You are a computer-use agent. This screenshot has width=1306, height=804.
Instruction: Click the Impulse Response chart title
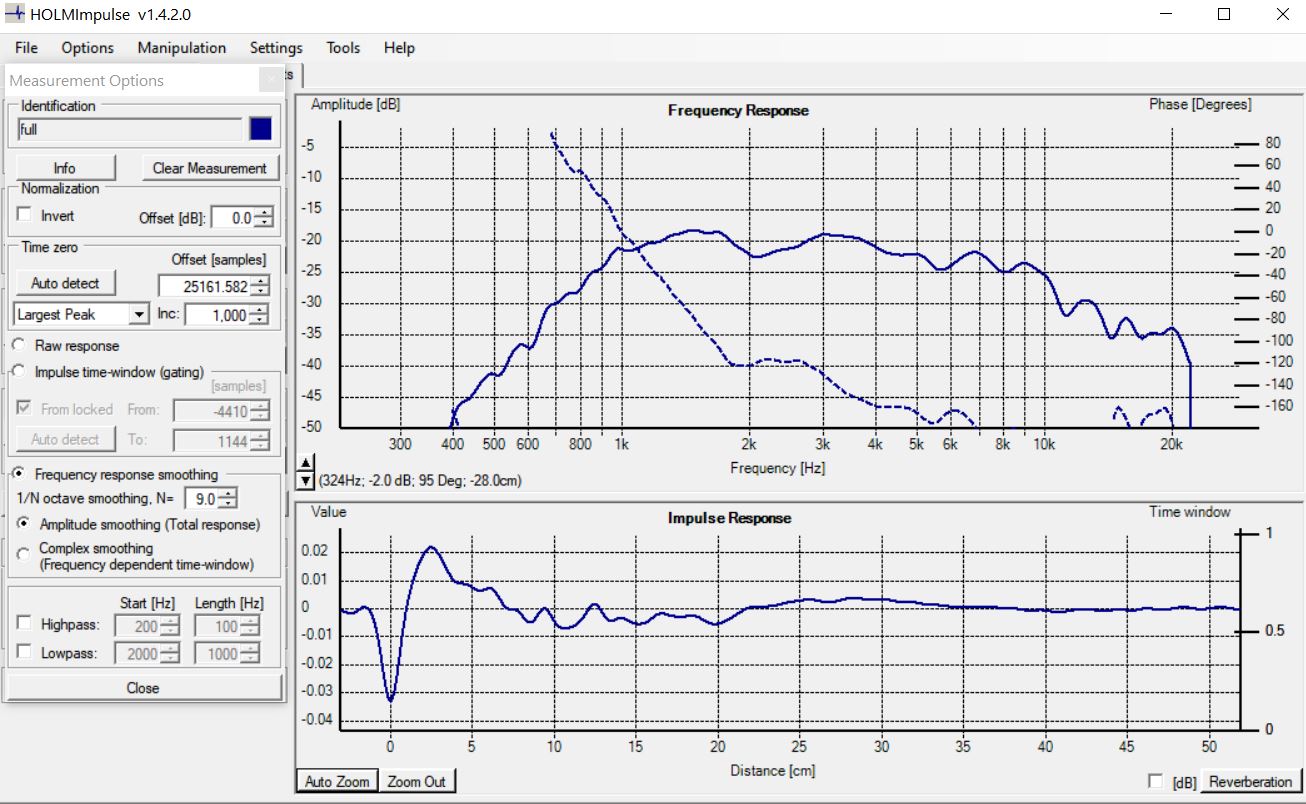(x=729, y=518)
